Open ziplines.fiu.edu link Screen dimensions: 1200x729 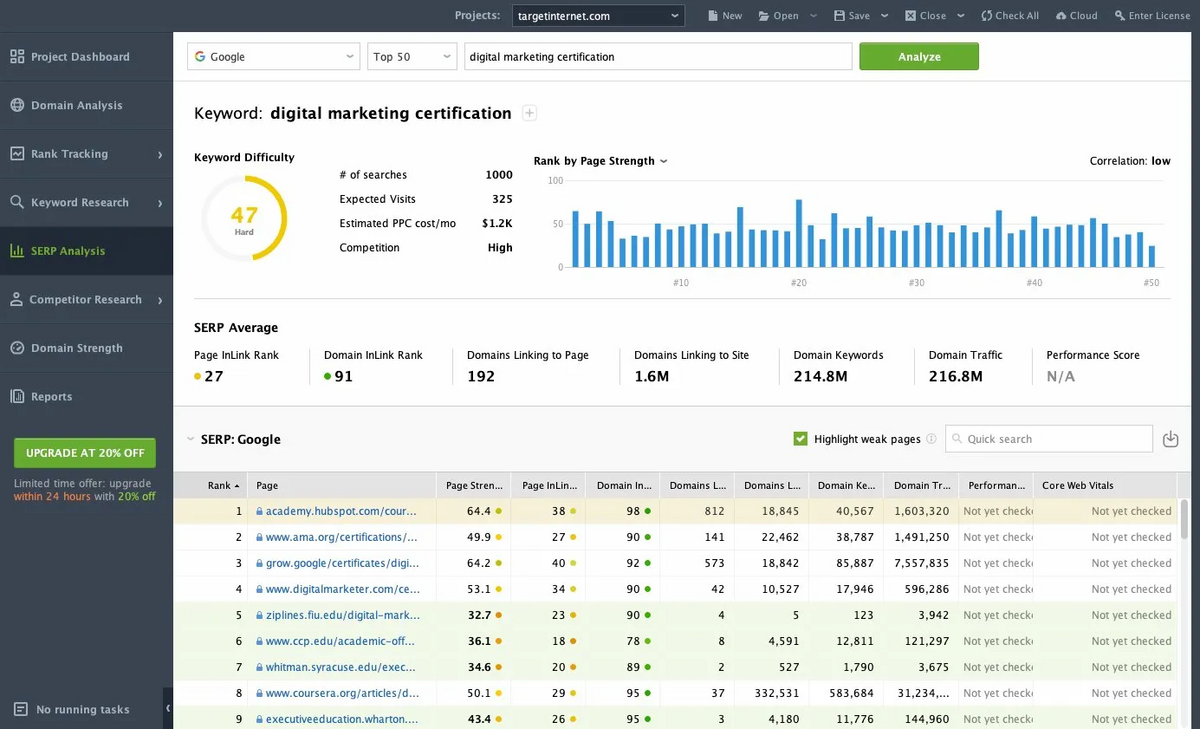[x=343, y=615]
